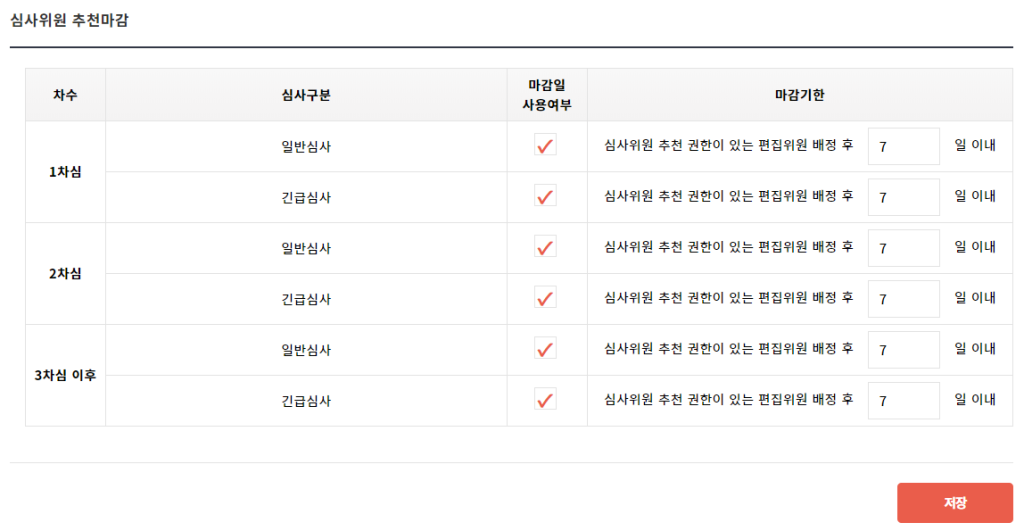This screenshot has width=1024, height=531.
Task: Select the 3차심 이후 row group cell
Action: [x=65, y=376]
